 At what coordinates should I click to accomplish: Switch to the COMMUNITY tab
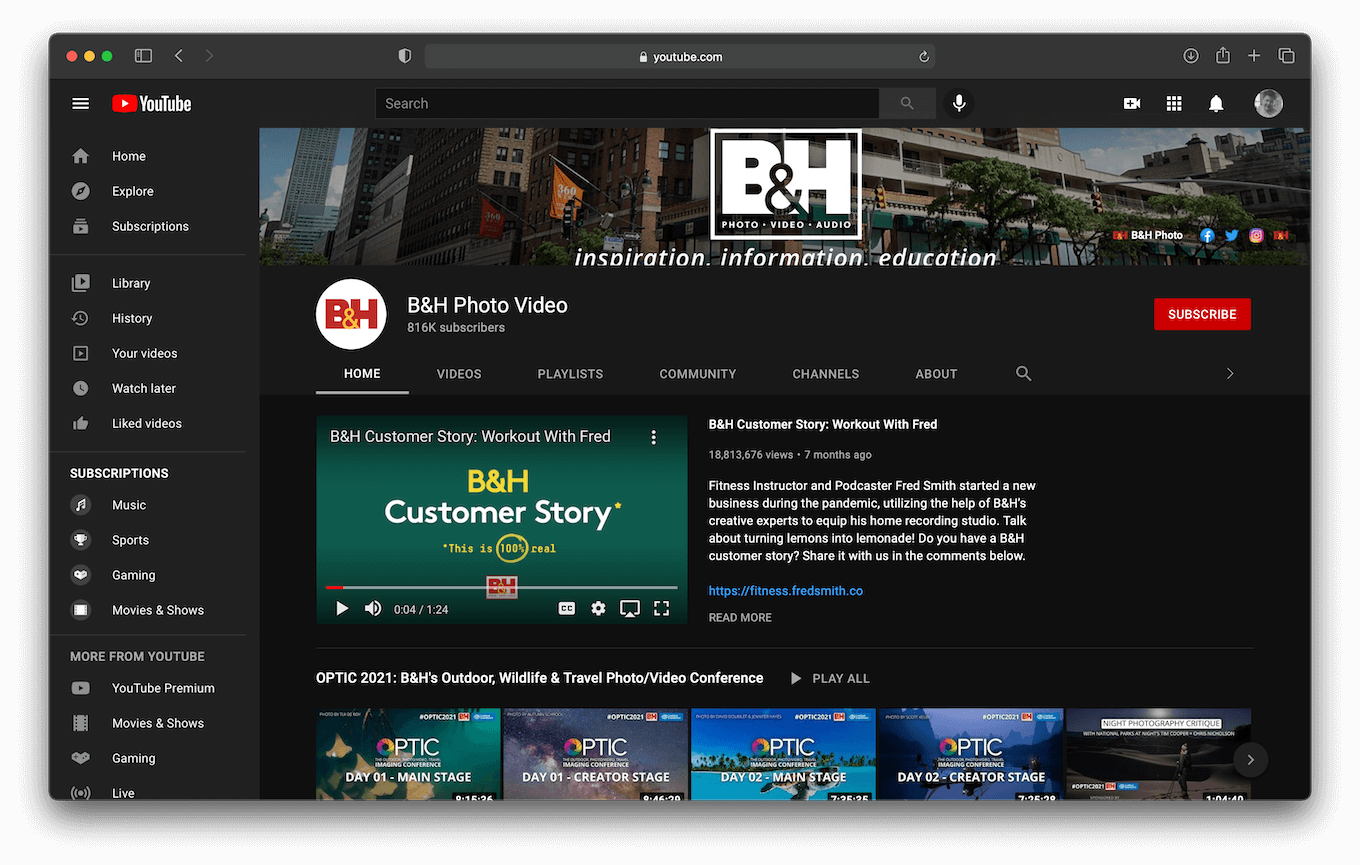698,374
